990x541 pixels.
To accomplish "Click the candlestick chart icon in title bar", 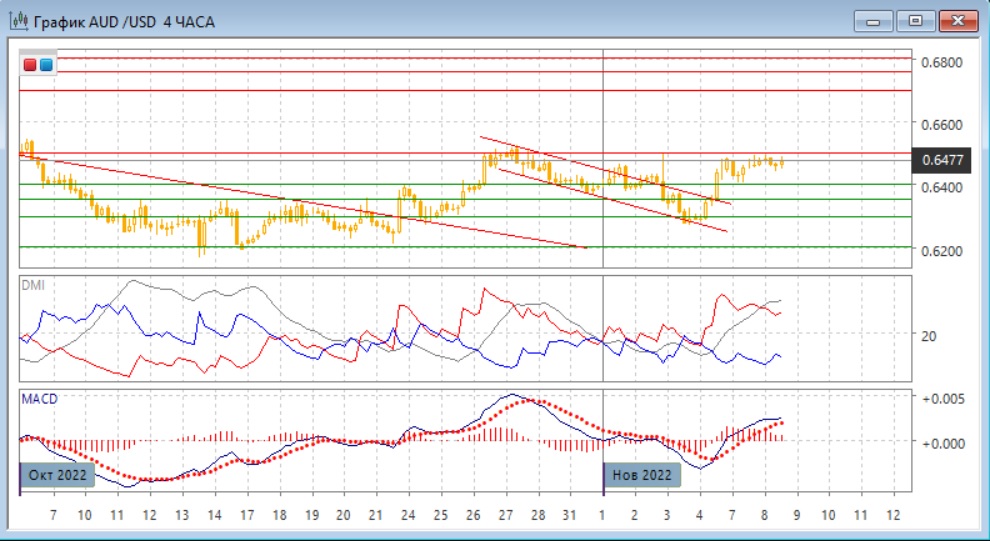I will point(18,21).
